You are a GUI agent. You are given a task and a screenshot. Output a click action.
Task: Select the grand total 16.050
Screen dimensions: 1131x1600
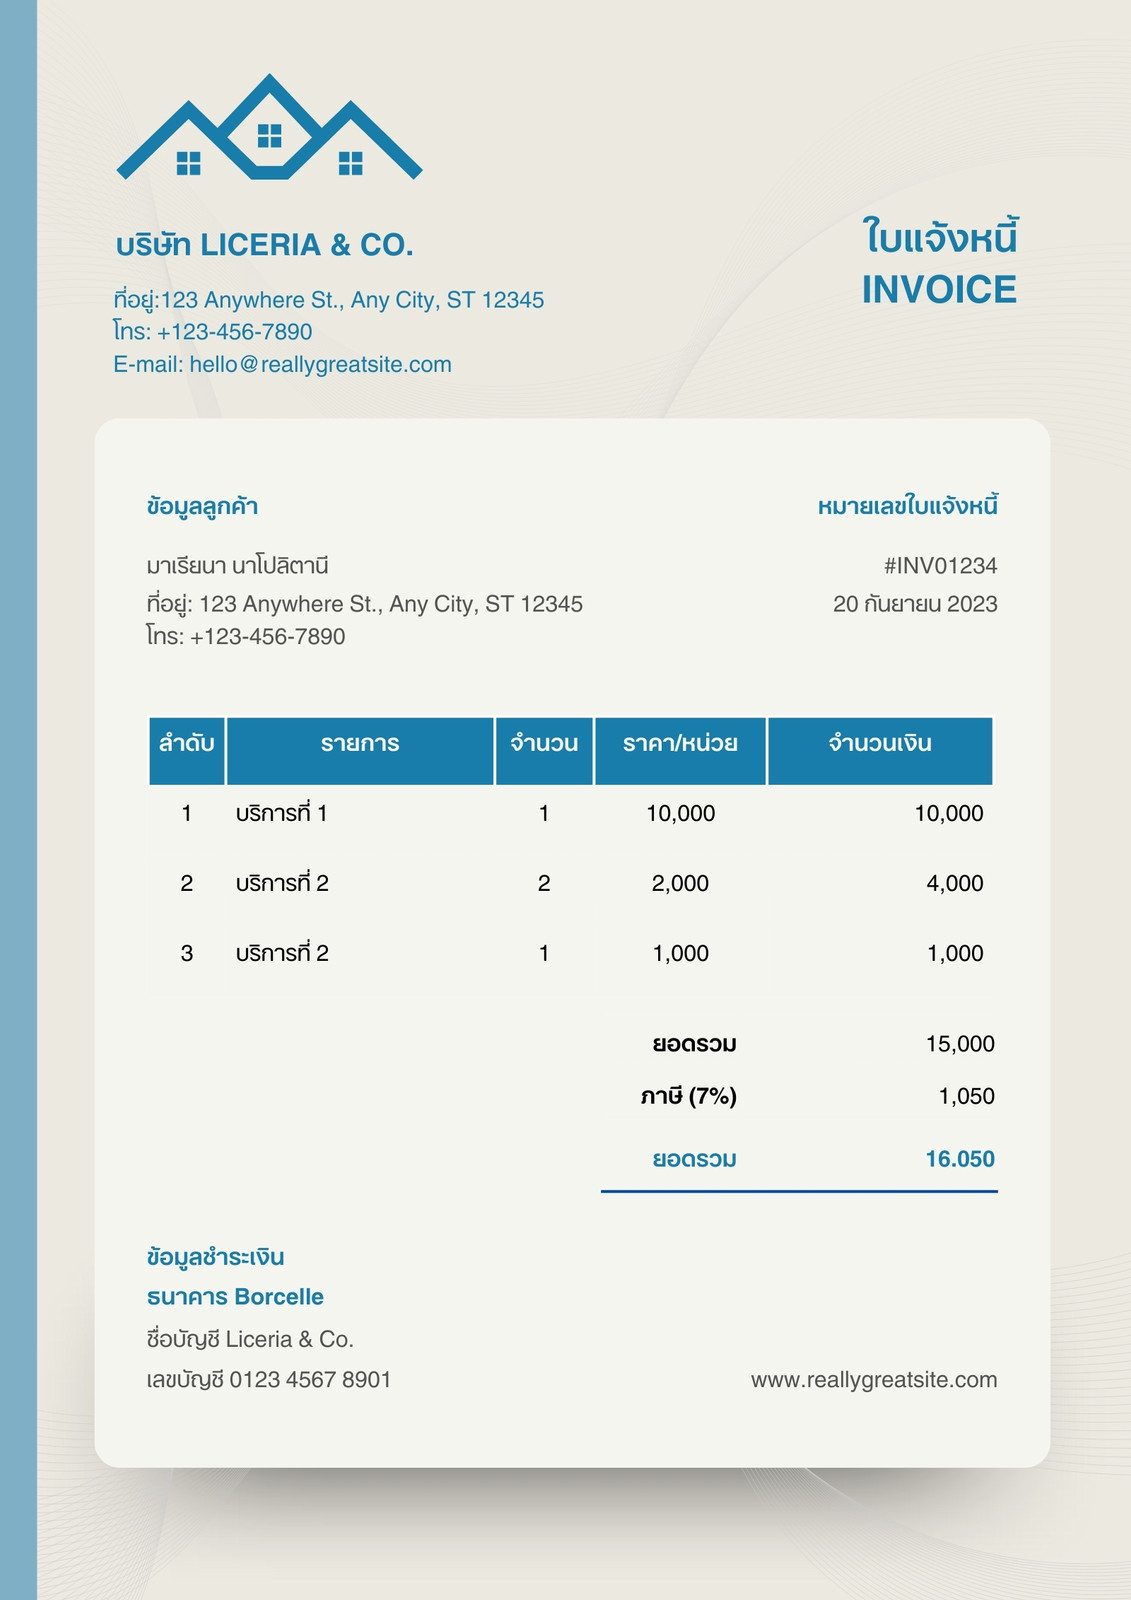[960, 1159]
